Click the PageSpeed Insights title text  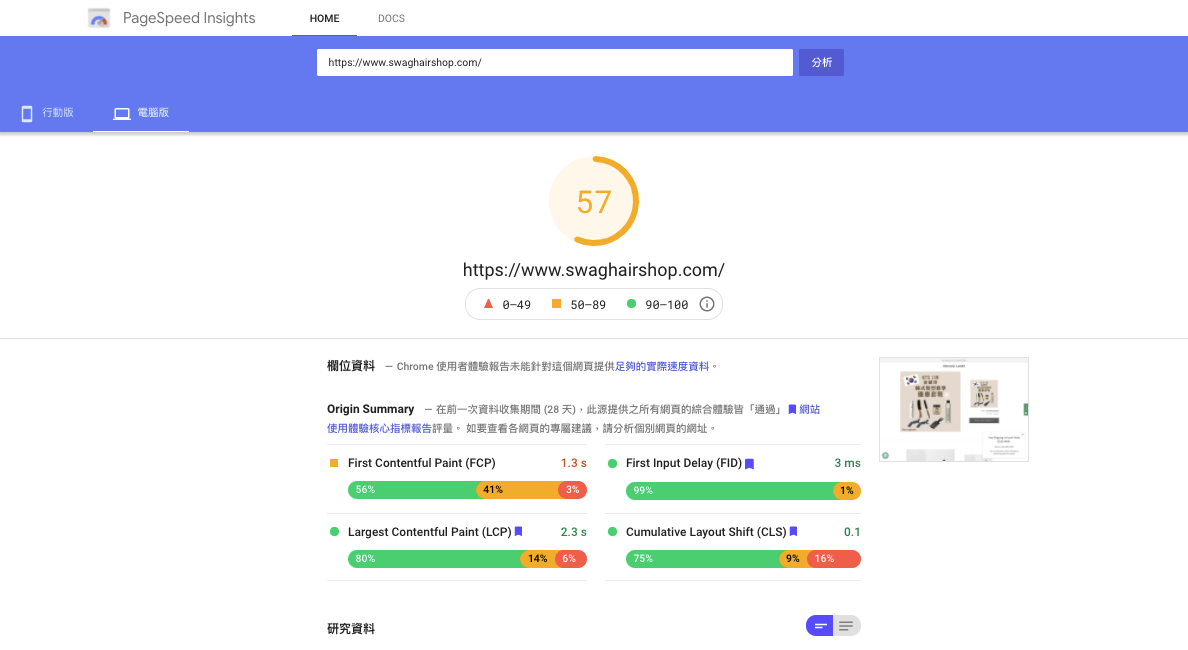point(189,18)
